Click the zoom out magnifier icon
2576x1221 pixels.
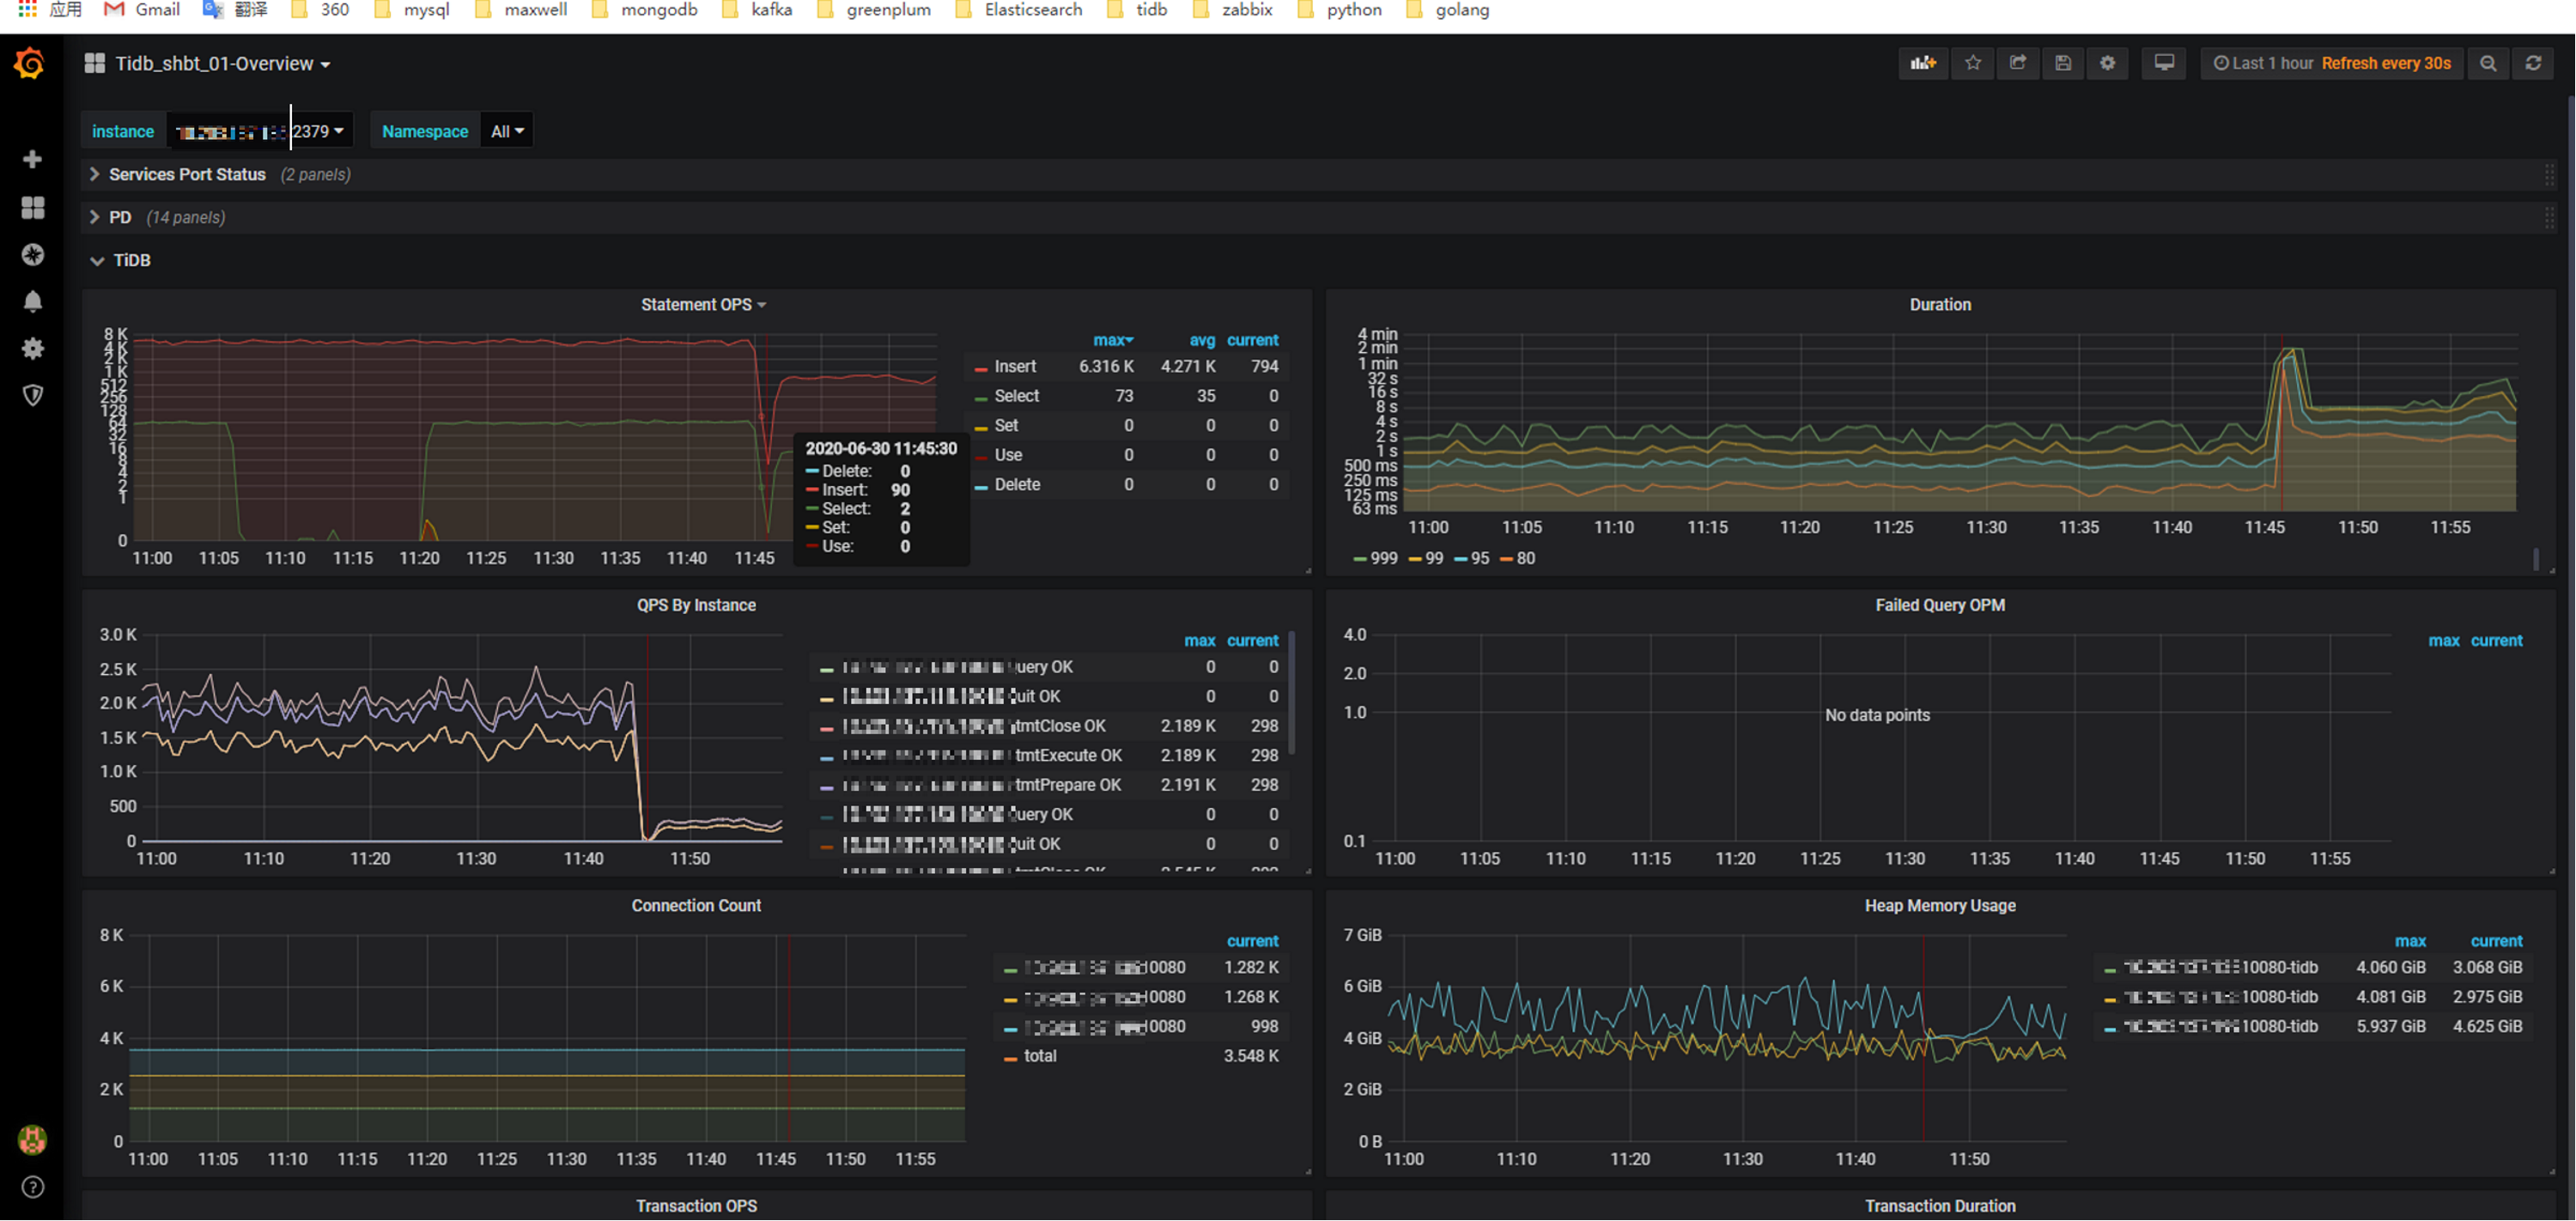pos(2488,63)
